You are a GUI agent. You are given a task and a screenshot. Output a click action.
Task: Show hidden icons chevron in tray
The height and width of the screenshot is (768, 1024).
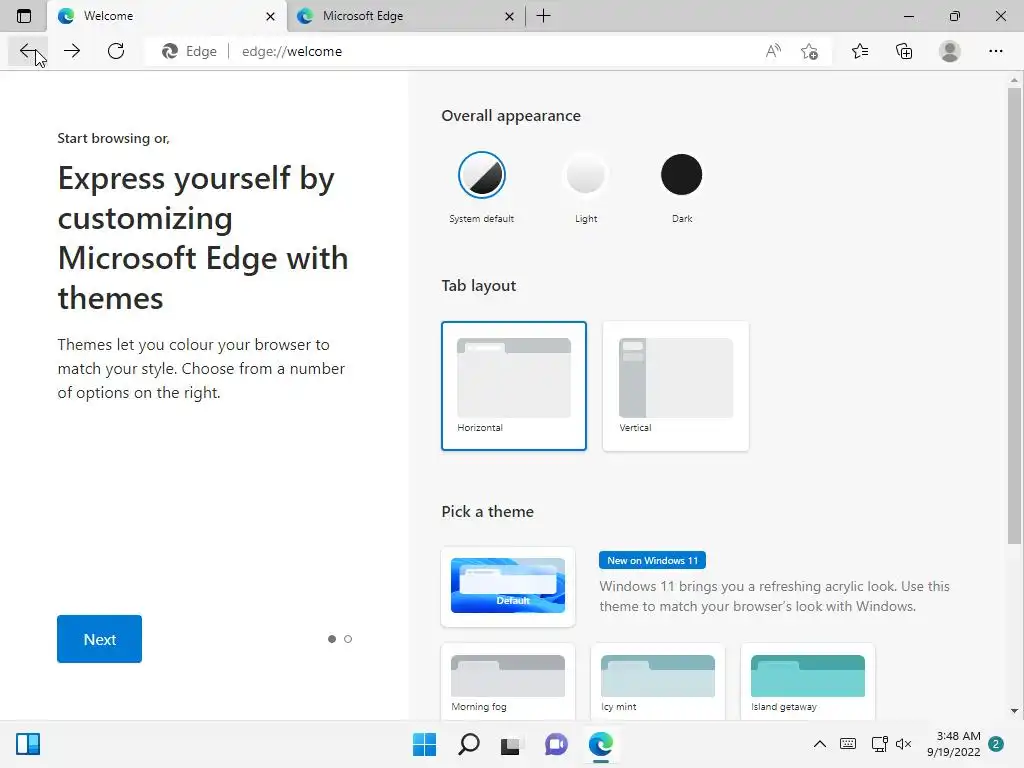click(820, 744)
